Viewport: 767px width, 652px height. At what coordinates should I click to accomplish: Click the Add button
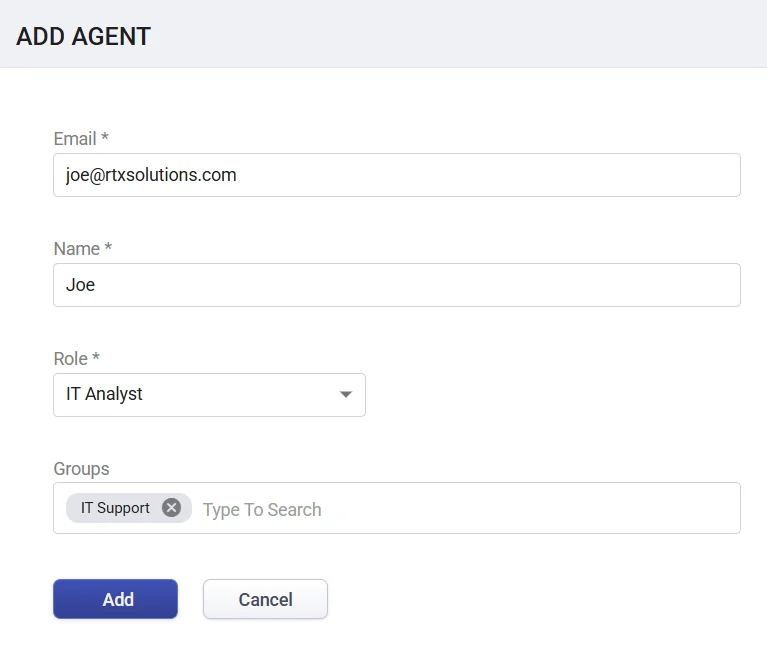point(115,599)
